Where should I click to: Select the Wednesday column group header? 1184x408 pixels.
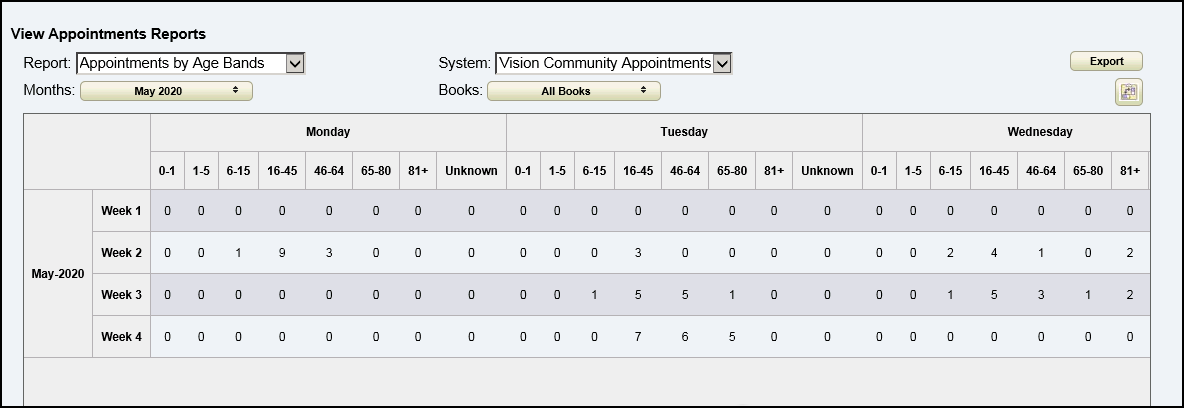pyautogui.click(x=1040, y=132)
